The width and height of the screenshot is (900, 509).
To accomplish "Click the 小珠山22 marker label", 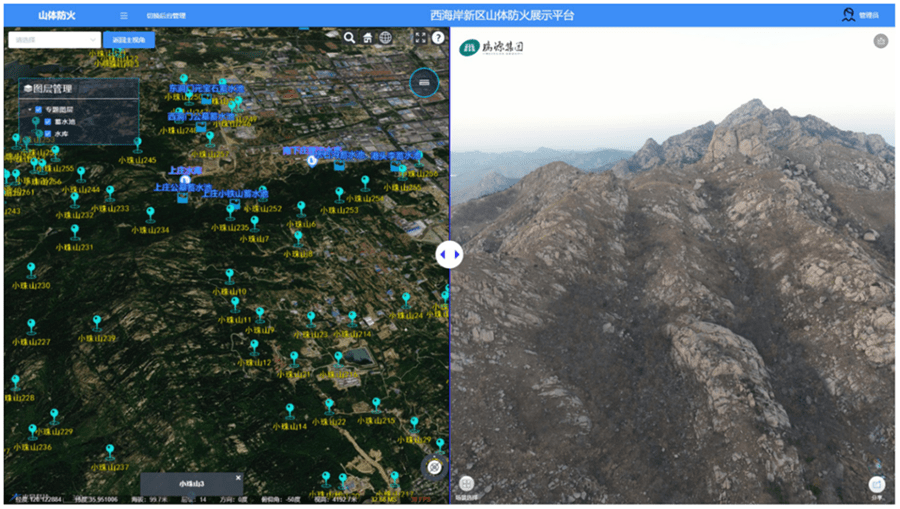I will pyautogui.click(x=329, y=422).
